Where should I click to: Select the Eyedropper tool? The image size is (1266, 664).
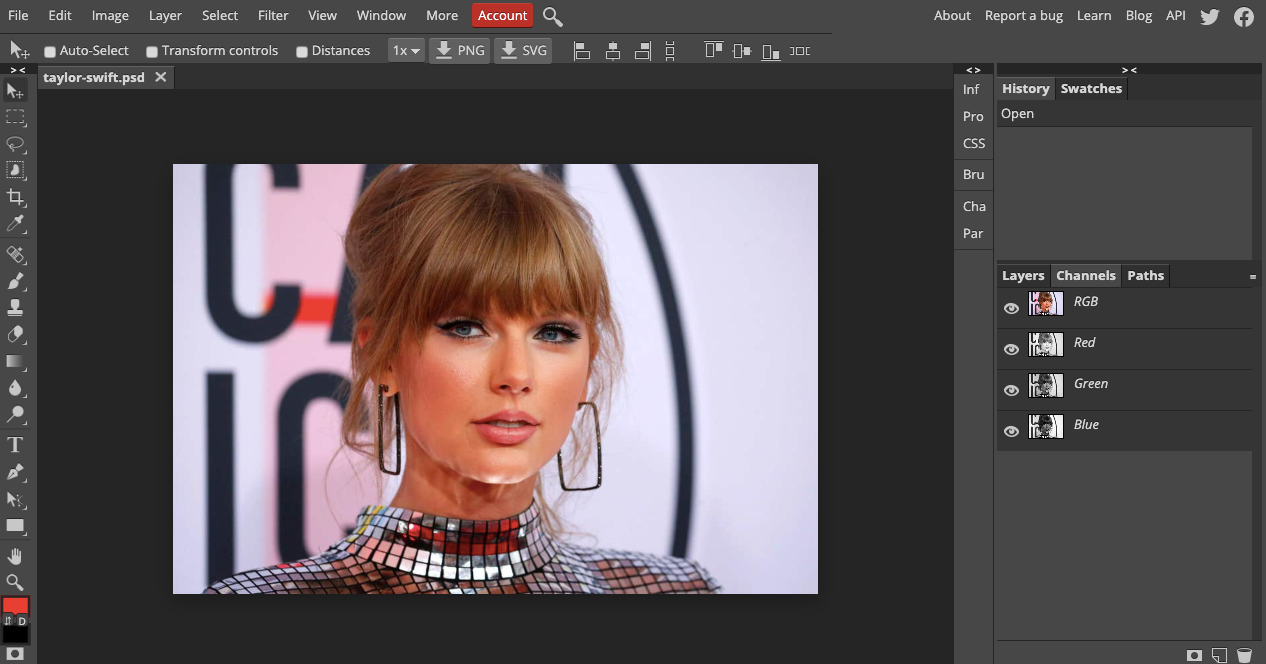pyautogui.click(x=15, y=224)
